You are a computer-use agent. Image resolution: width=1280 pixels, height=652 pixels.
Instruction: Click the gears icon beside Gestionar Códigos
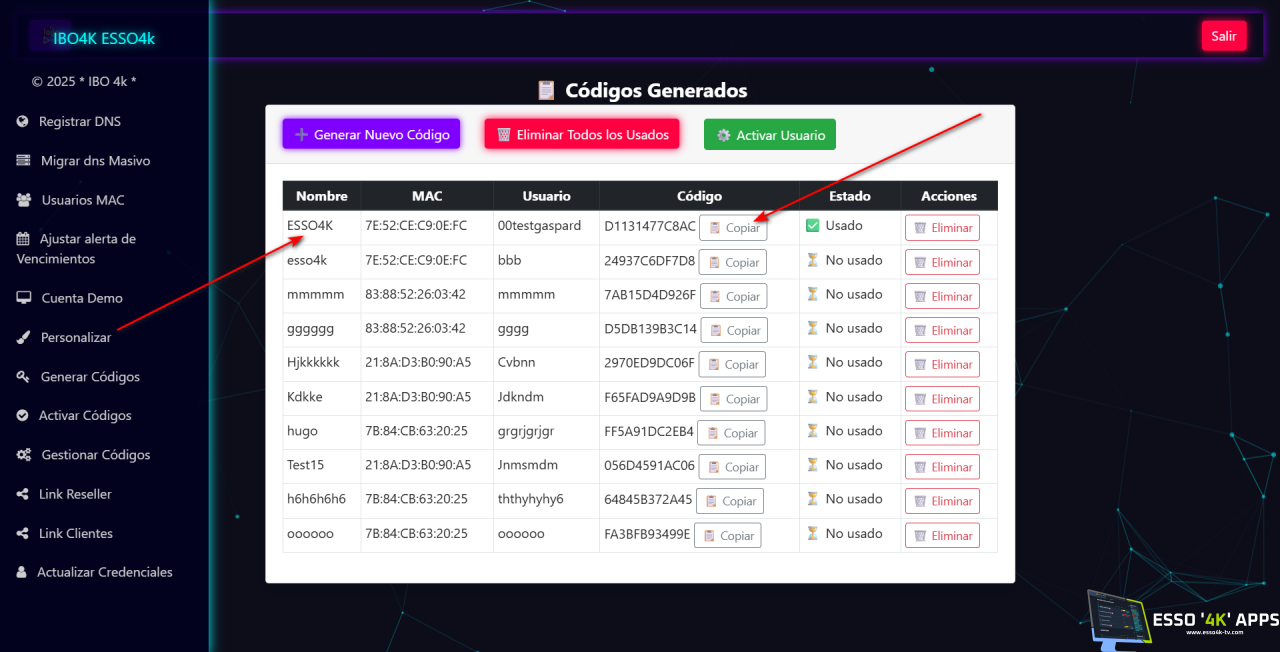click(x=24, y=455)
